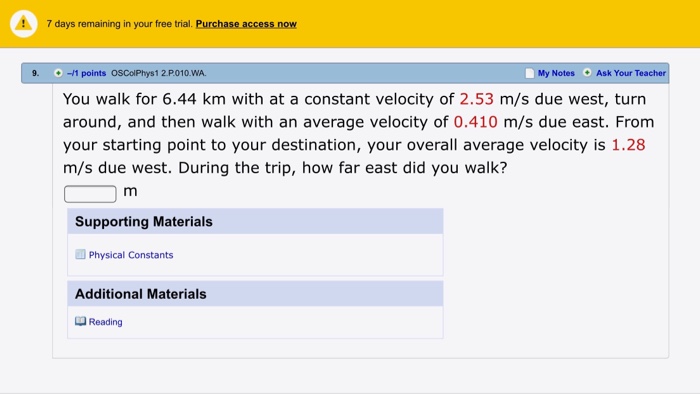
Task: Open the Ask Your Teacher link
Action: 631,73
